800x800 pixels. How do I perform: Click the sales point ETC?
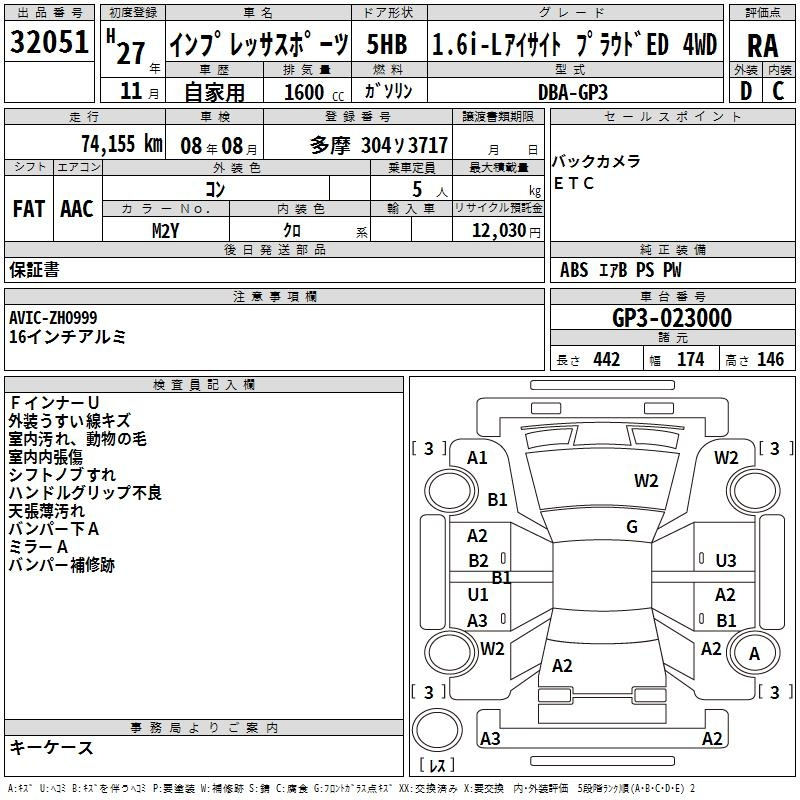574,183
